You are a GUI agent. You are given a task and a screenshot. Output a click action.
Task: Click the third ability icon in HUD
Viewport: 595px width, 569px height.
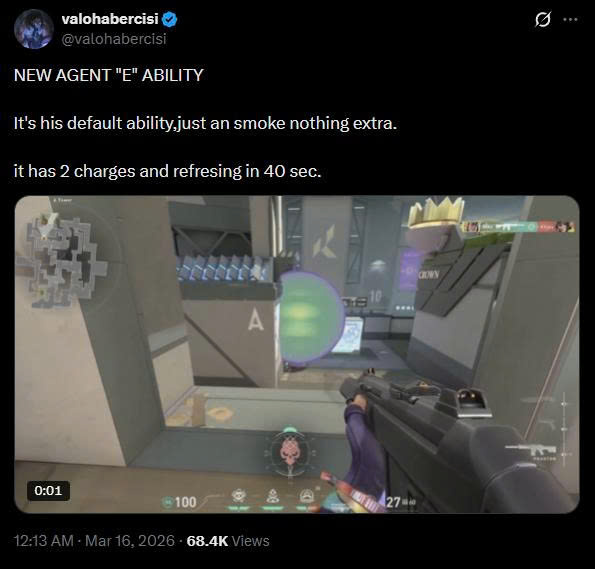point(307,497)
